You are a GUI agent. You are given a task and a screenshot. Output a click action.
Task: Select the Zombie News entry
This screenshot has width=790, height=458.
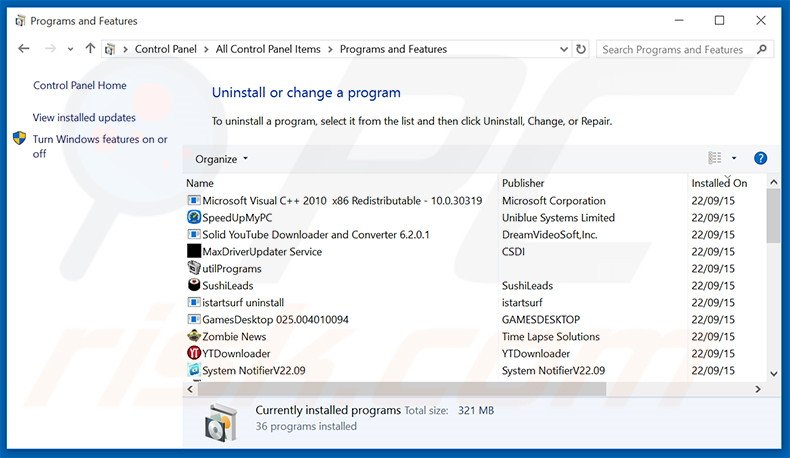point(234,336)
